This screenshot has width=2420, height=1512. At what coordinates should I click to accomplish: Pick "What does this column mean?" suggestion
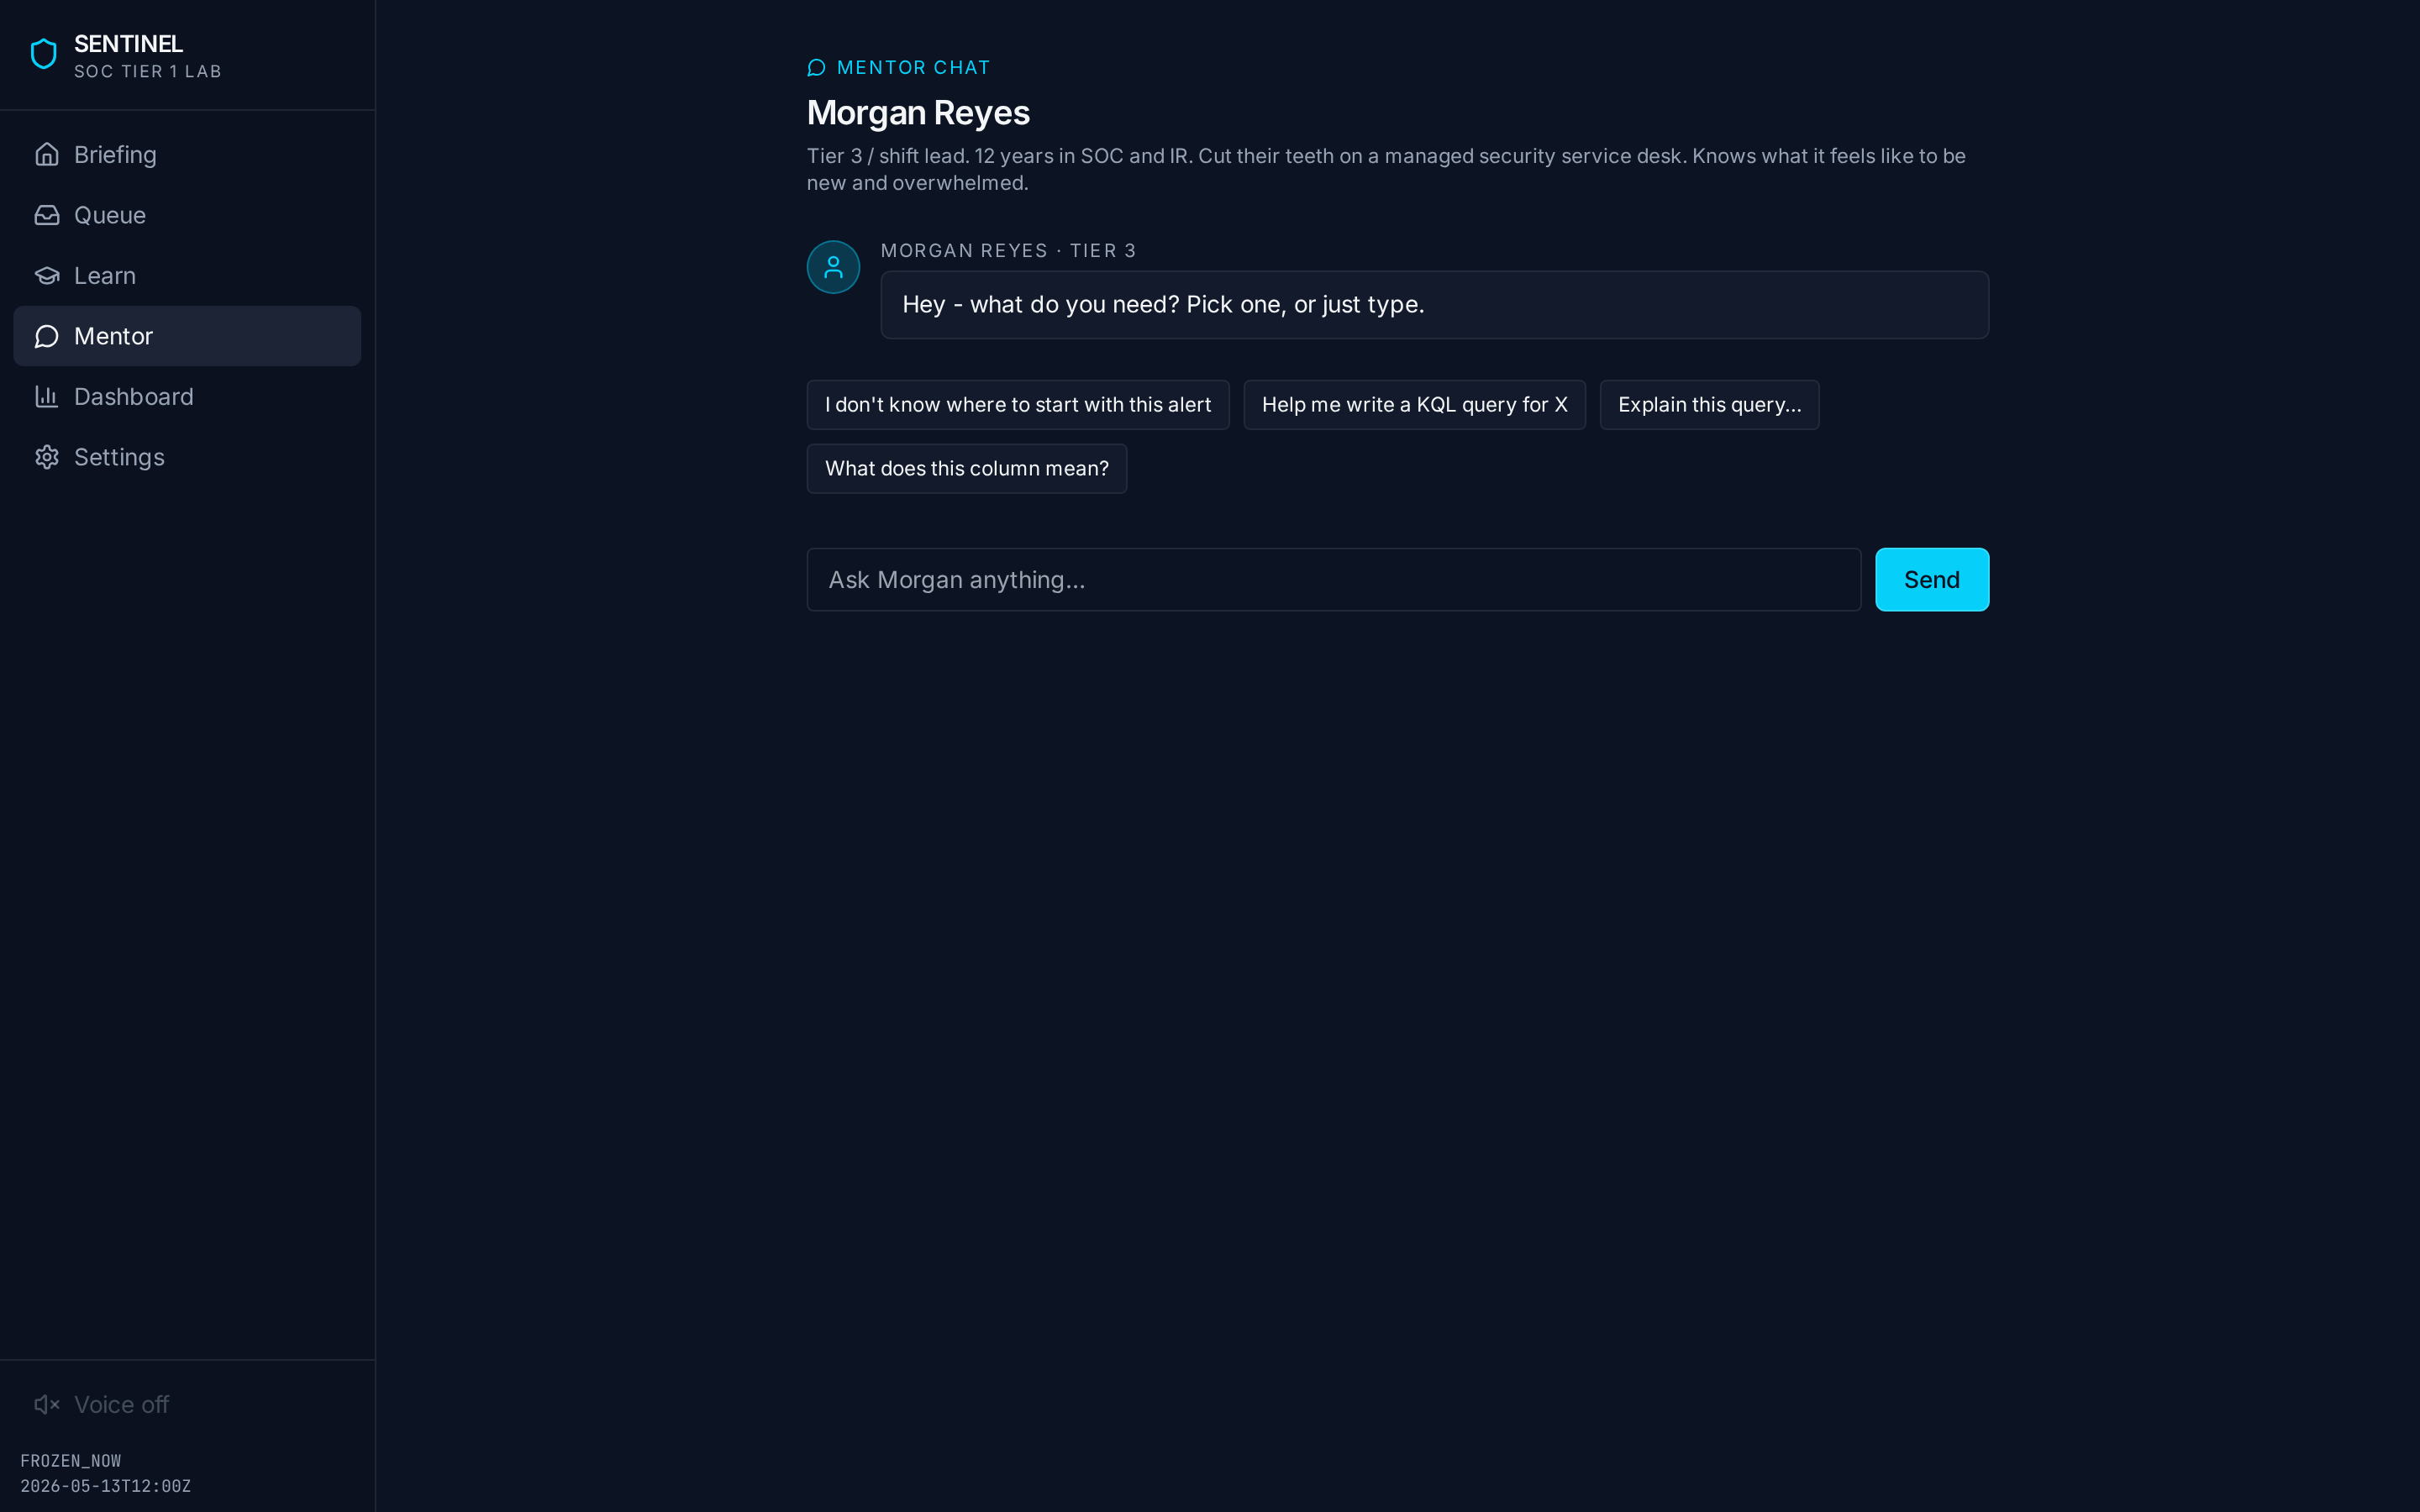(967, 469)
